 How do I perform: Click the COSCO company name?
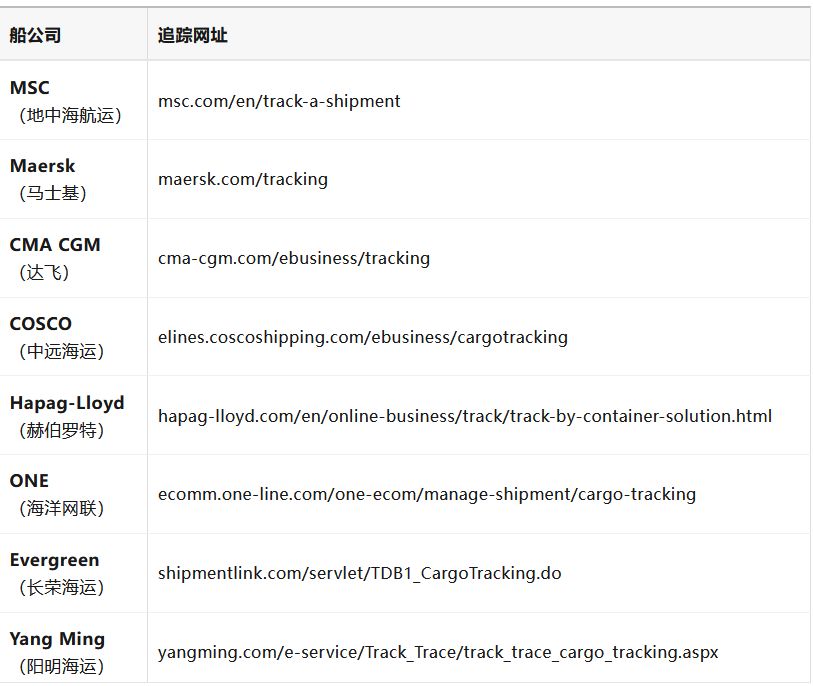point(41,324)
